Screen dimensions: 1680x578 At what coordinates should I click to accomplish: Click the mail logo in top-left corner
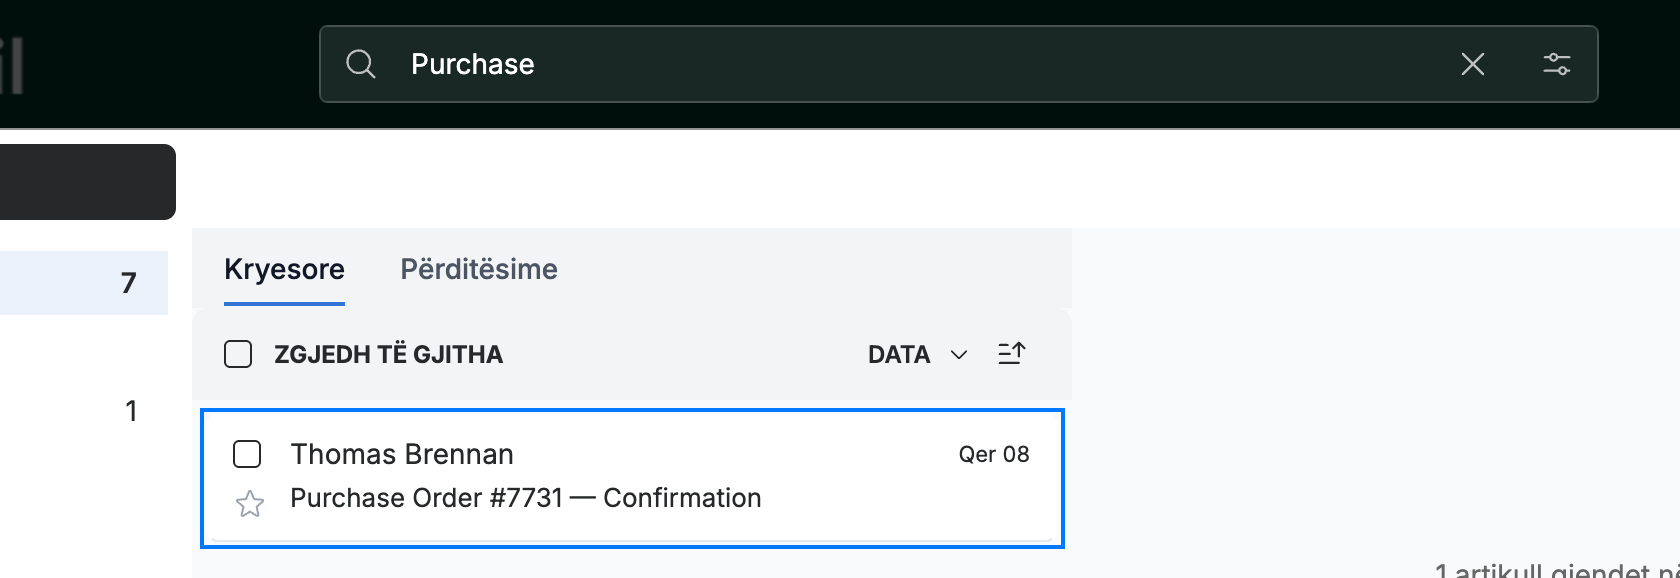point(12,65)
